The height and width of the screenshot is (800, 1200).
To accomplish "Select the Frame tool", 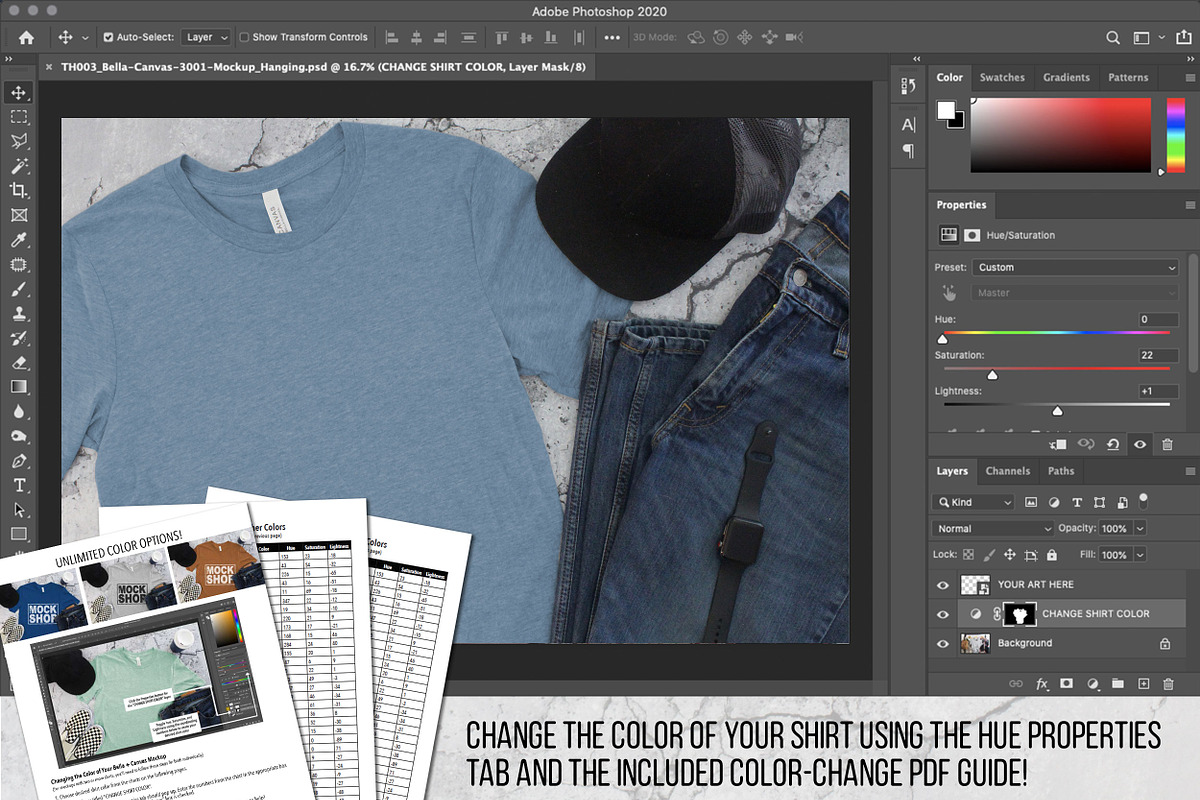I will tap(19, 215).
